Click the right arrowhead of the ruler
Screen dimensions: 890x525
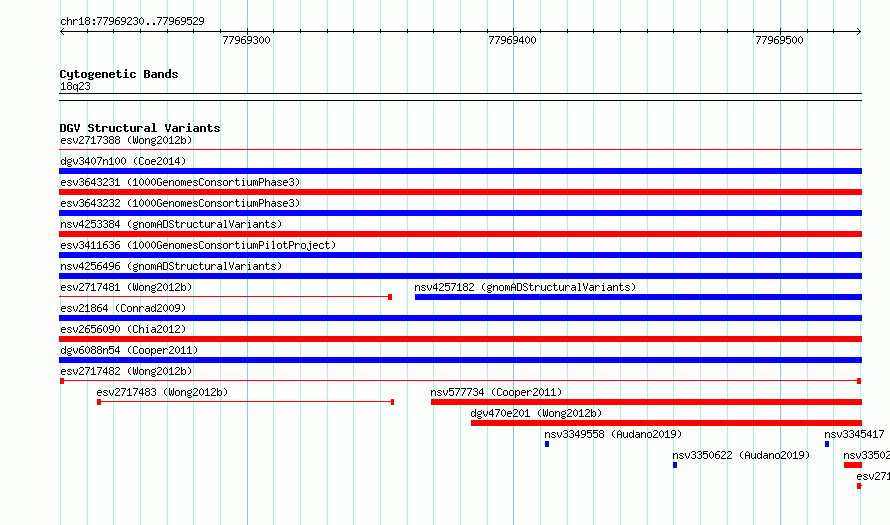point(859,32)
